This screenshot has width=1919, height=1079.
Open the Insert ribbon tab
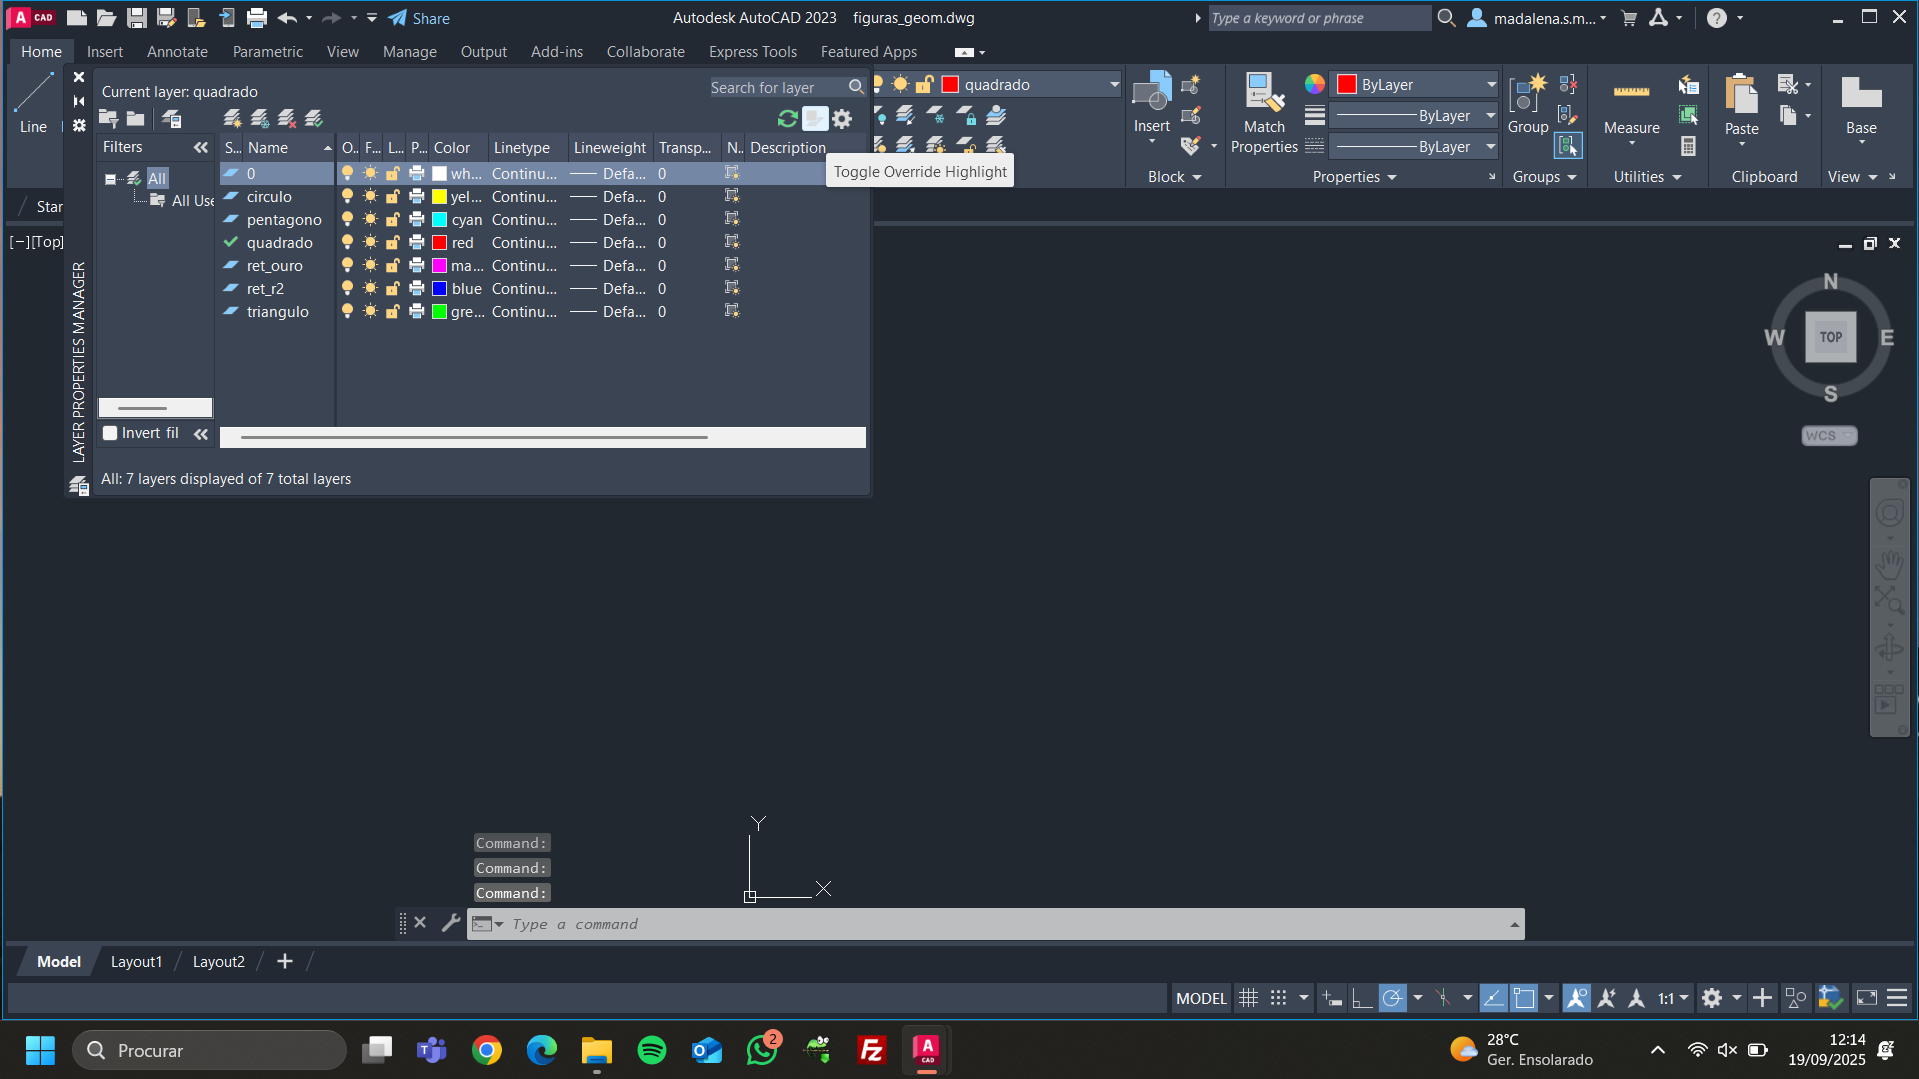[x=105, y=52]
